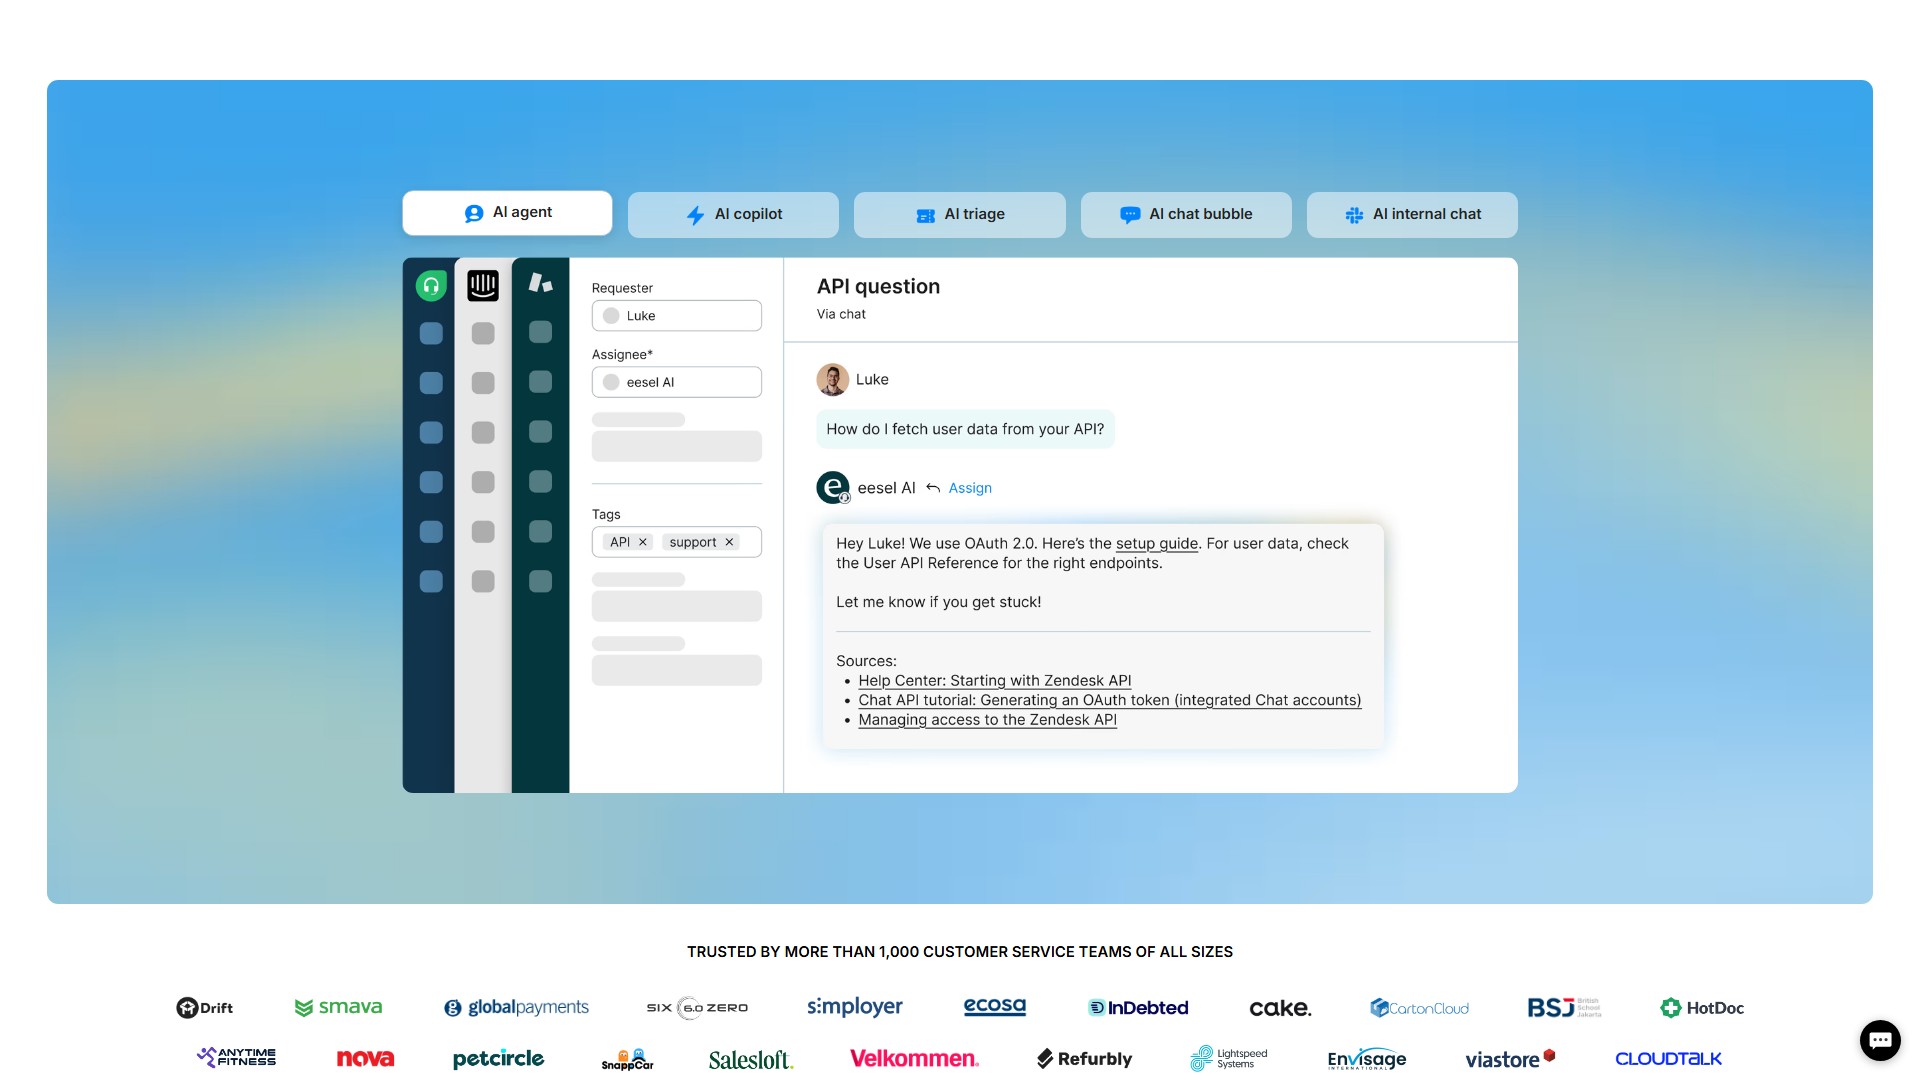The width and height of the screenshot is (1920, 1080).
Task: Select the AI agent tab
Action: pyautogui.click(x=507, y=212)
